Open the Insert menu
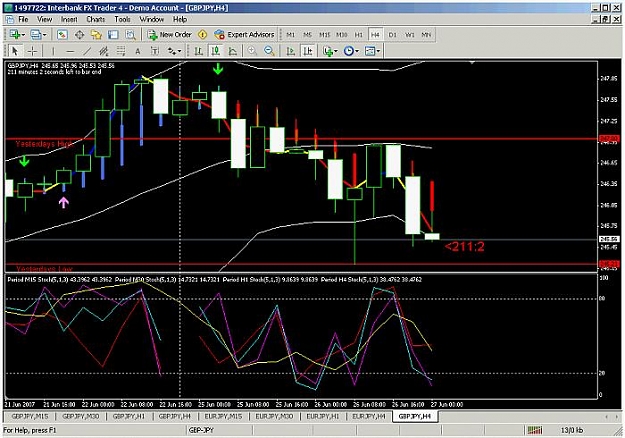625x438 pixels. point(69,19)
